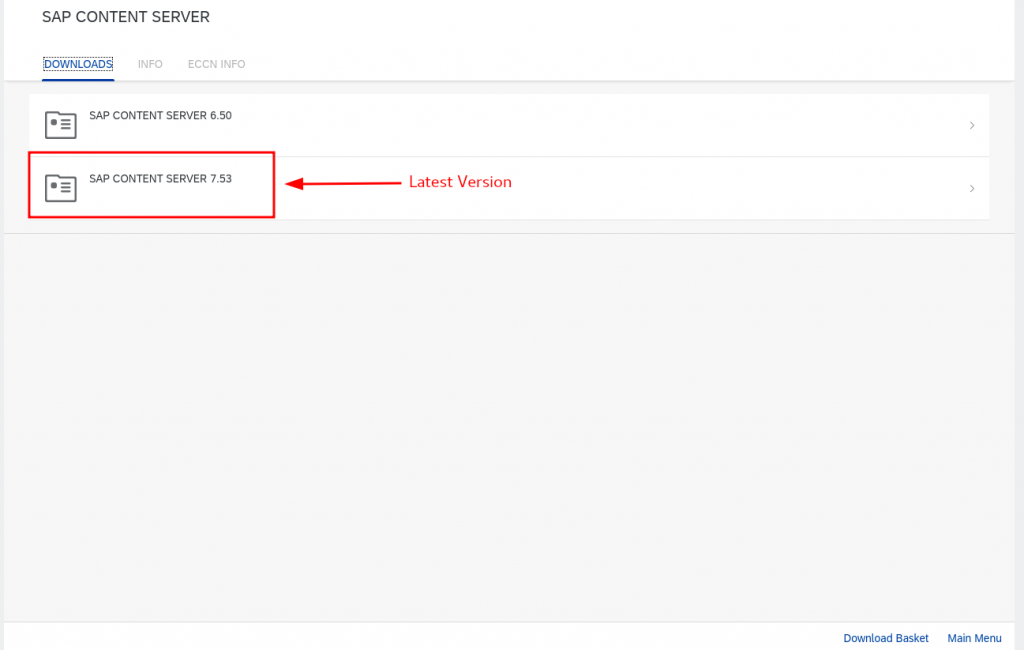Click the SAP CONTENT SERVER page heading
The image size is (1024, 650).
[126, 17]
